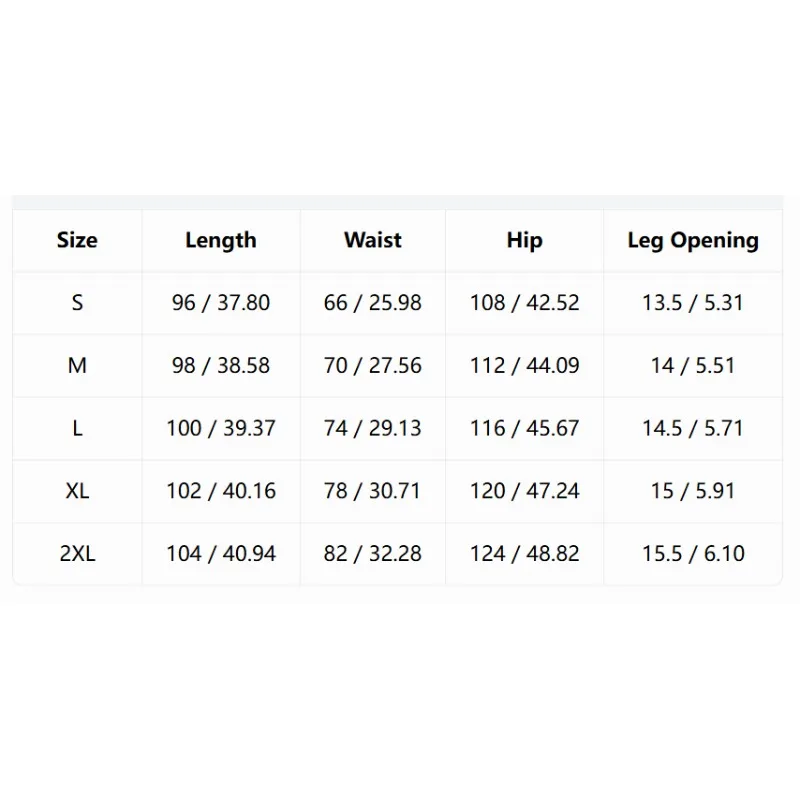
Task: Click the 116 / 45.67 hip cell
Action: (524, 429)
